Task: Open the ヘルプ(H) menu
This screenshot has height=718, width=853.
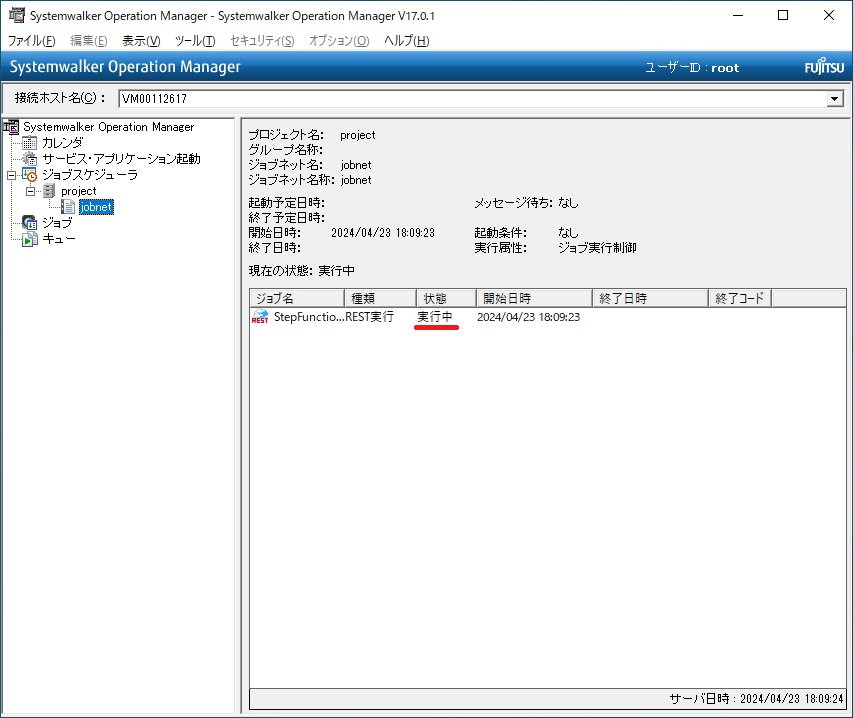Action: point(406,41)
